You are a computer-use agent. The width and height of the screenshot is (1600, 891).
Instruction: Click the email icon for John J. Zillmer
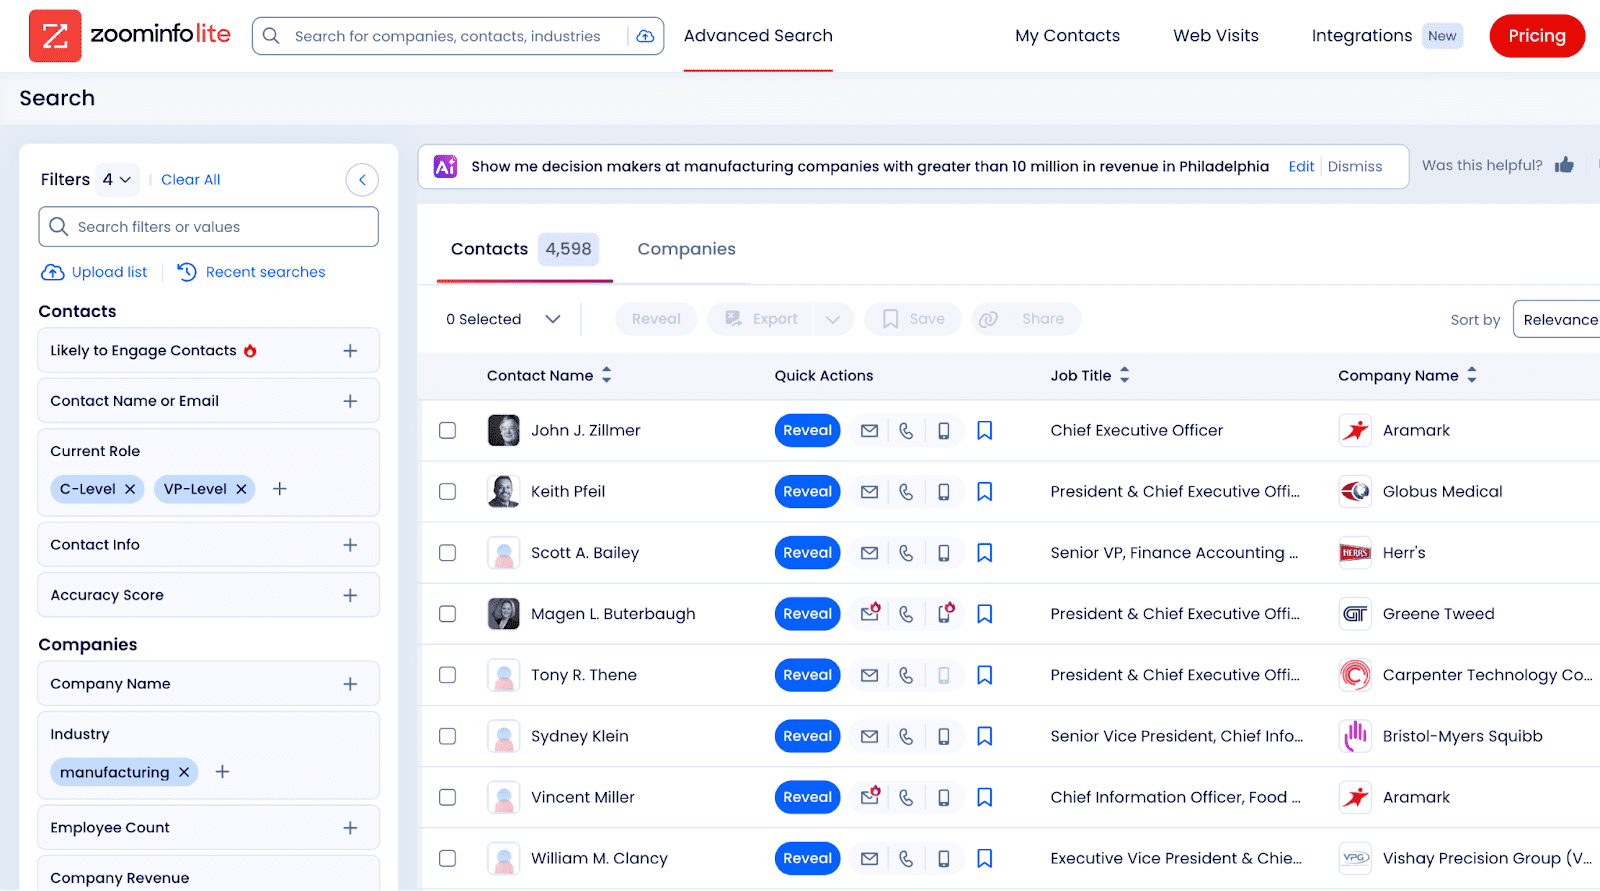click(869, 431)
